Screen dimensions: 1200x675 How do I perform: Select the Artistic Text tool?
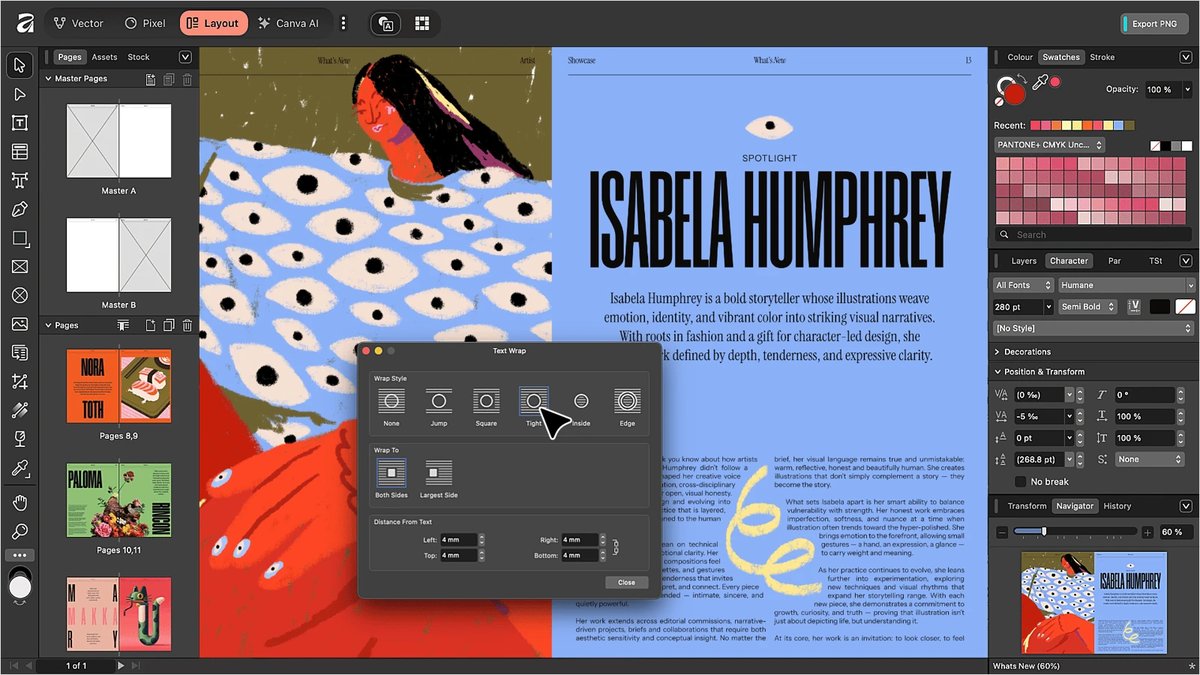pyautogui.click(x=19, y=181)
